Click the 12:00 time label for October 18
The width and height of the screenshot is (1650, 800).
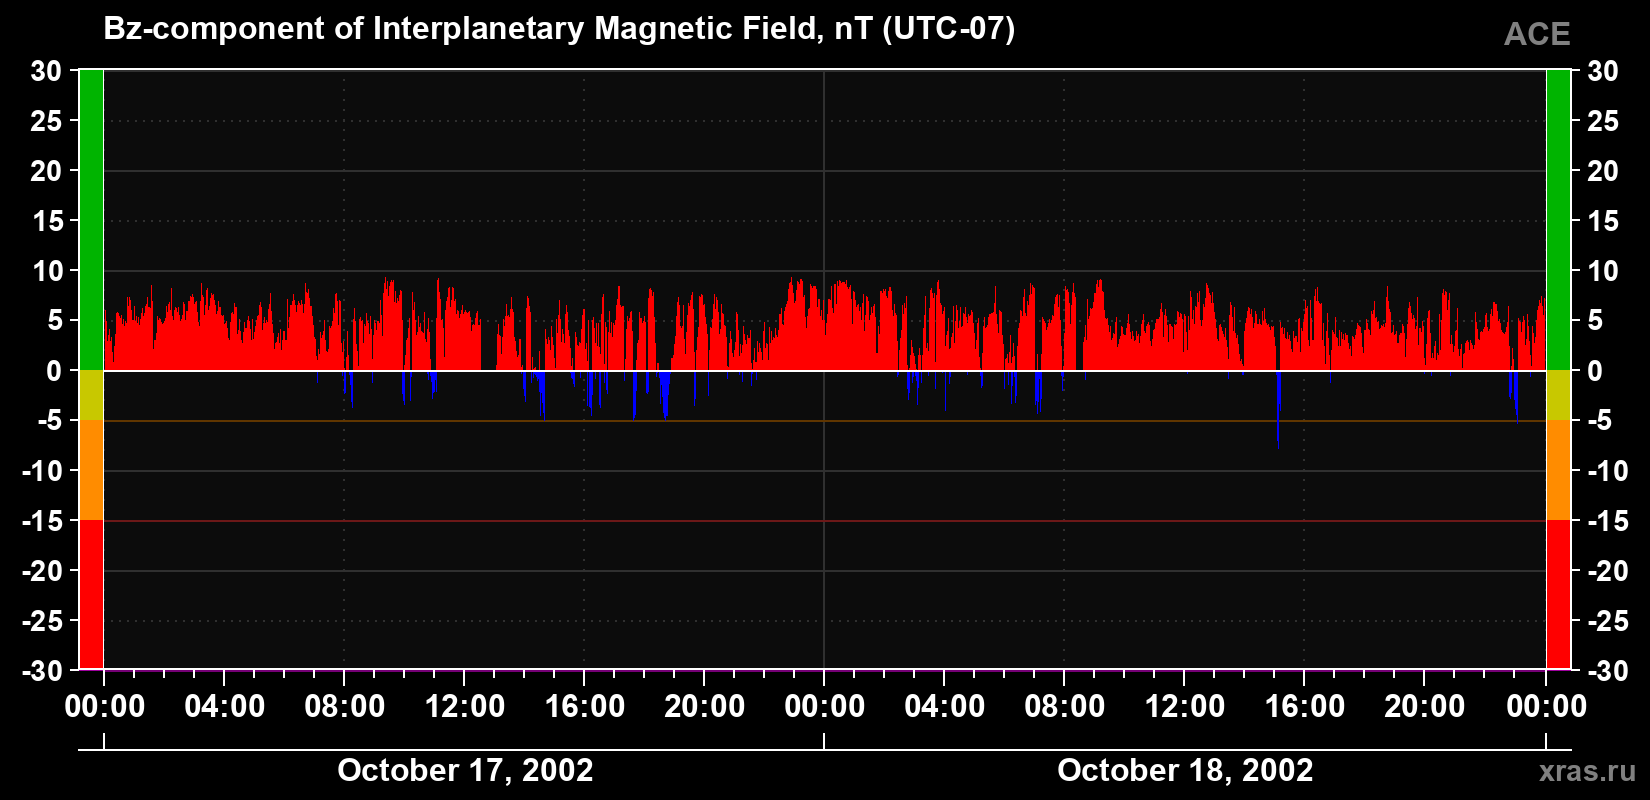pyautogui.click(x=1185, y=707)
